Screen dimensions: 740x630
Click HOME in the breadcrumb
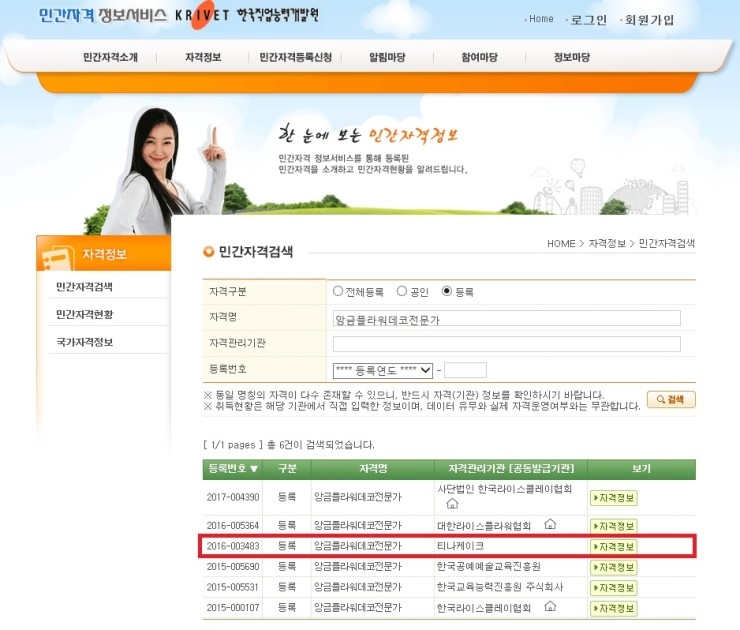561,244
